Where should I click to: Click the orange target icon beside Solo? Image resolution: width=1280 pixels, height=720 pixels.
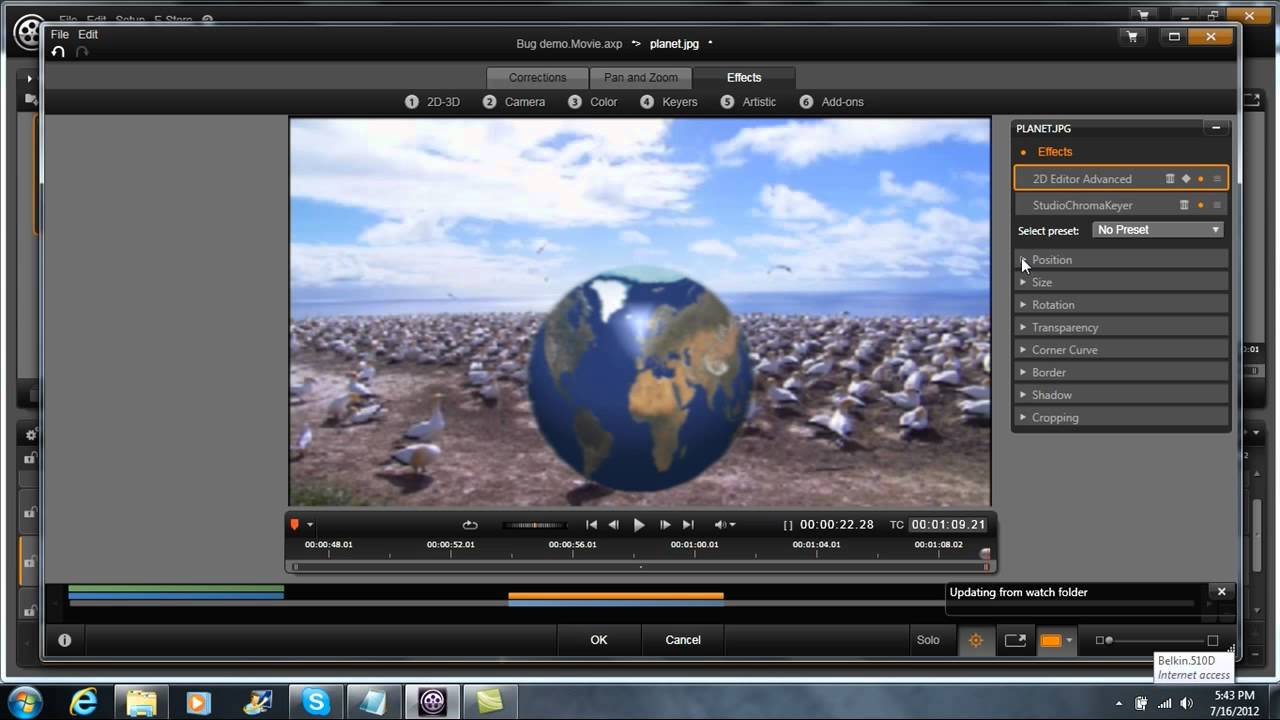pos(976,640)
